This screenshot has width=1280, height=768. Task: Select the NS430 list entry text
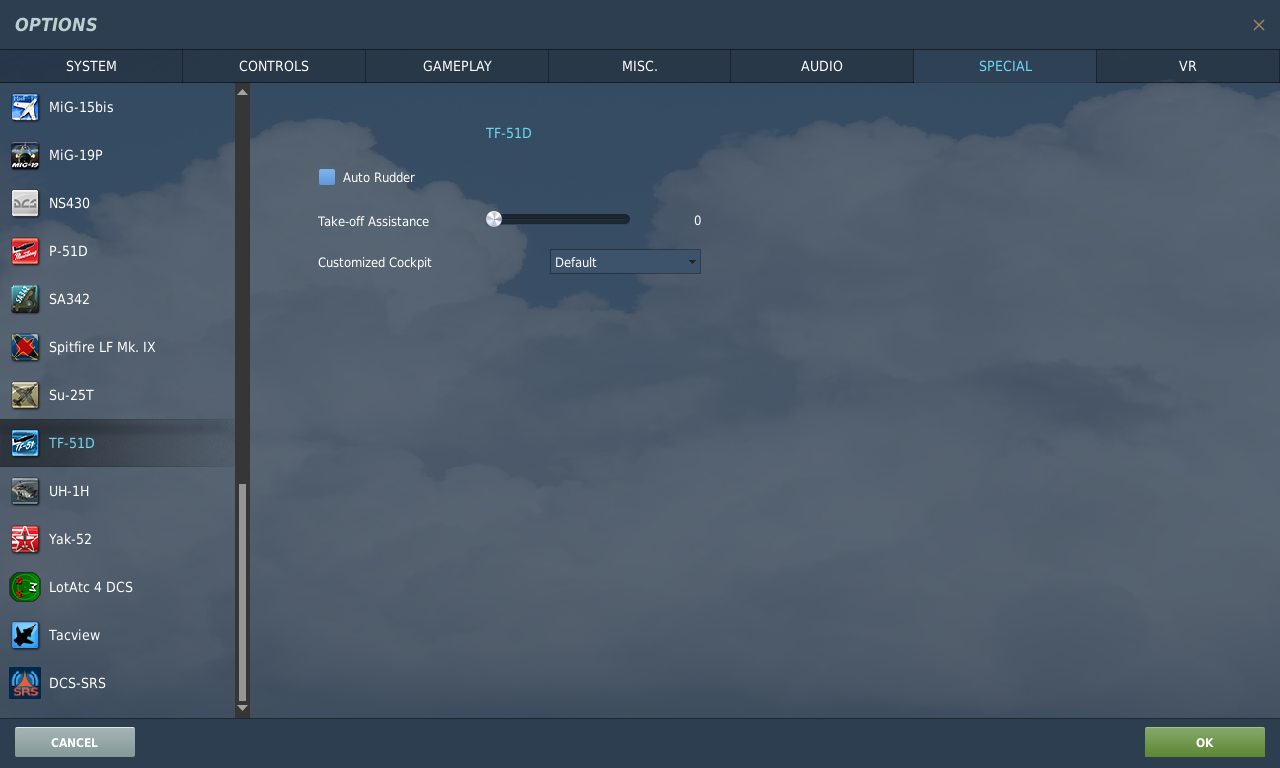tap(69, 203)
